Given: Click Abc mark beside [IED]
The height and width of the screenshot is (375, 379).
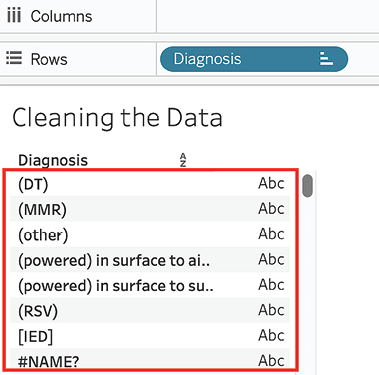Looking at the screenshot, I should coord(271,336).
